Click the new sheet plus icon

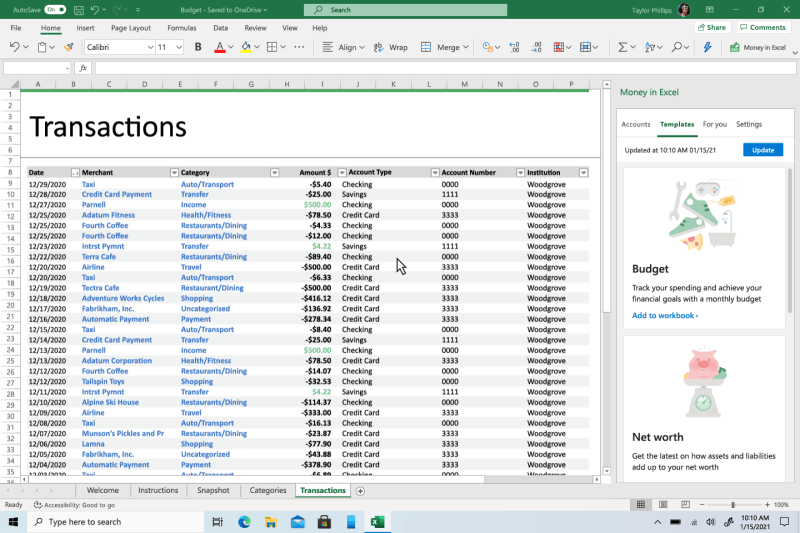(361, 491)
